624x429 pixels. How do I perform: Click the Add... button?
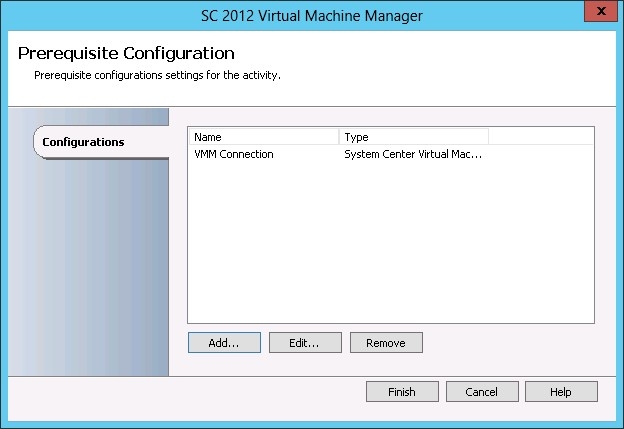pos(224,343)
